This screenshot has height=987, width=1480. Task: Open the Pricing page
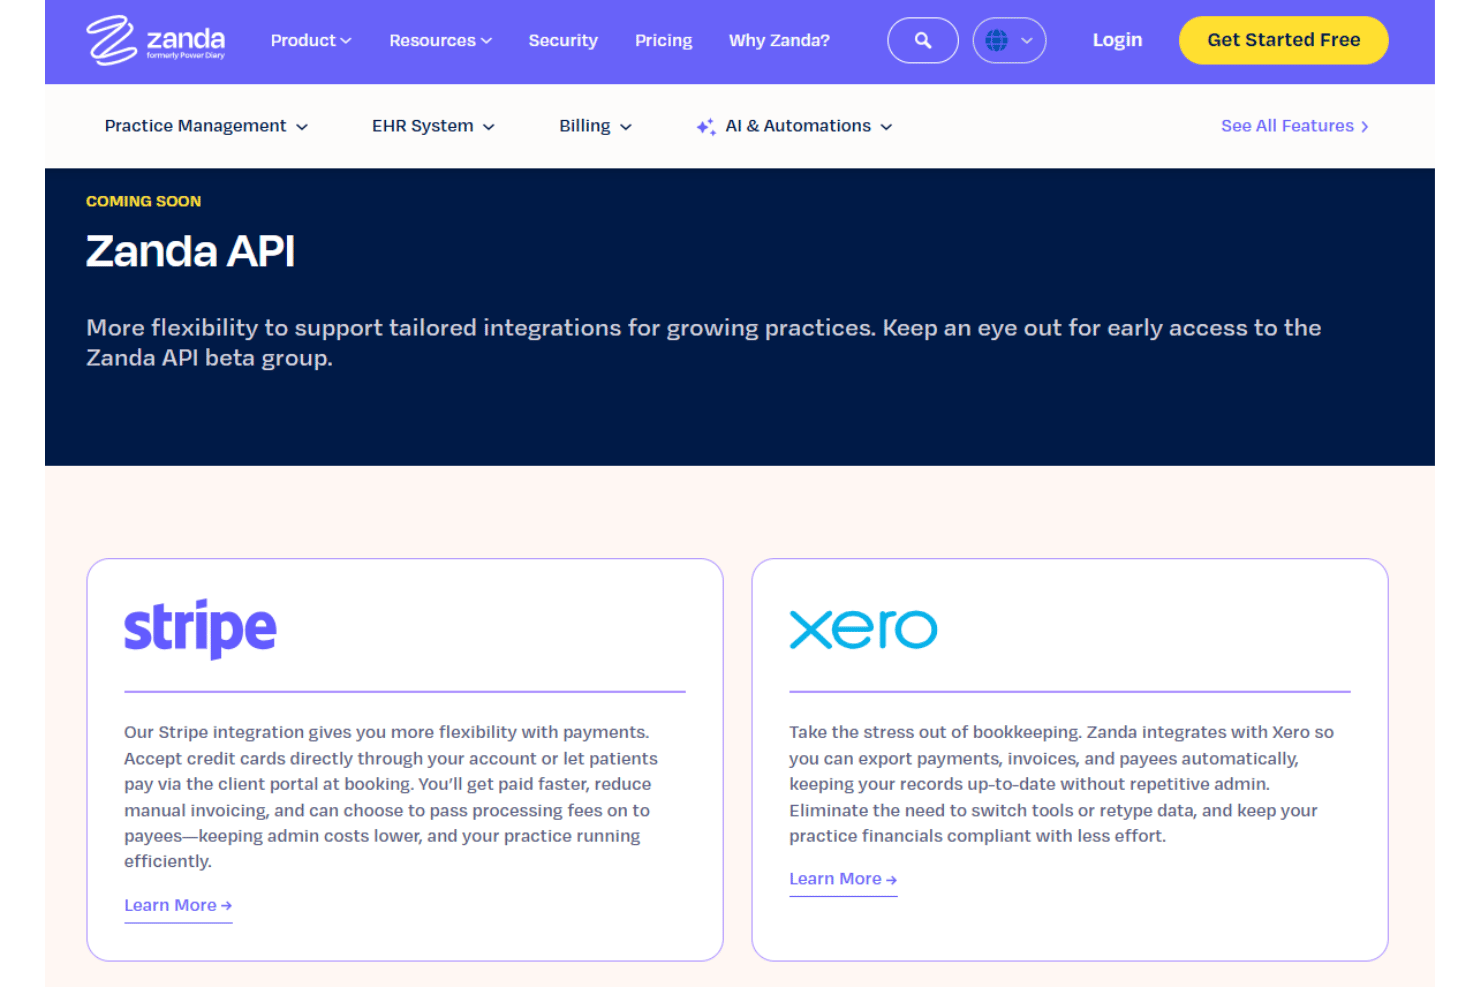pyautogui.click(x=663, y=41)
